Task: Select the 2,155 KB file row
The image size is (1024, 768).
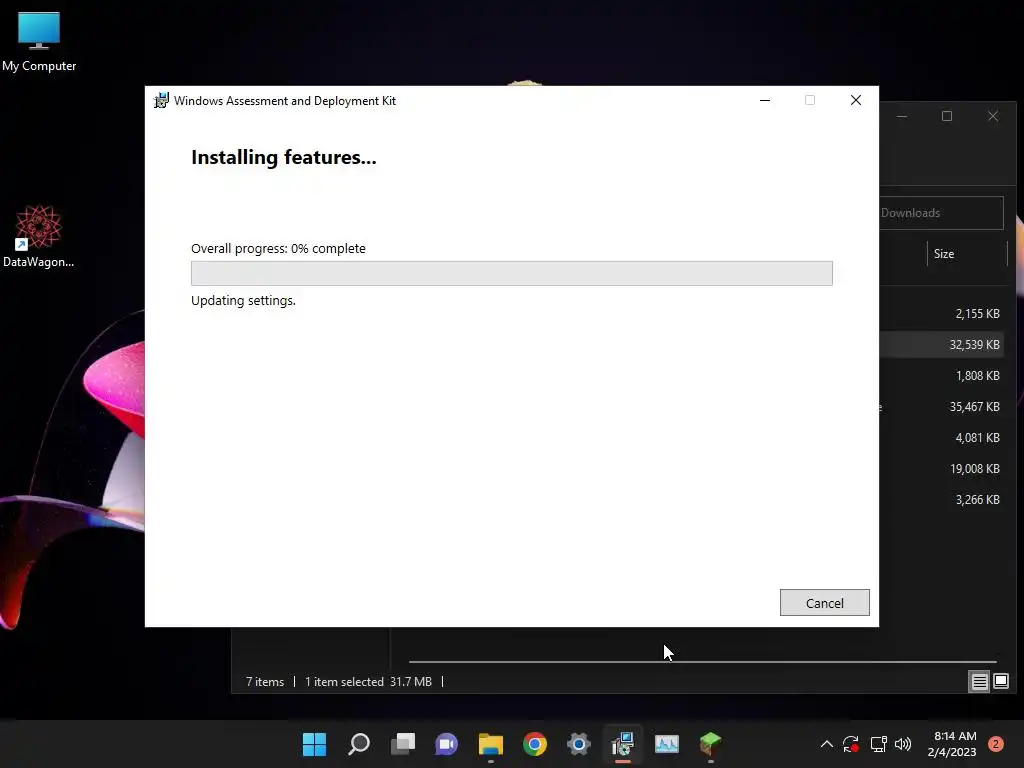Action: (x=942, y=313)
